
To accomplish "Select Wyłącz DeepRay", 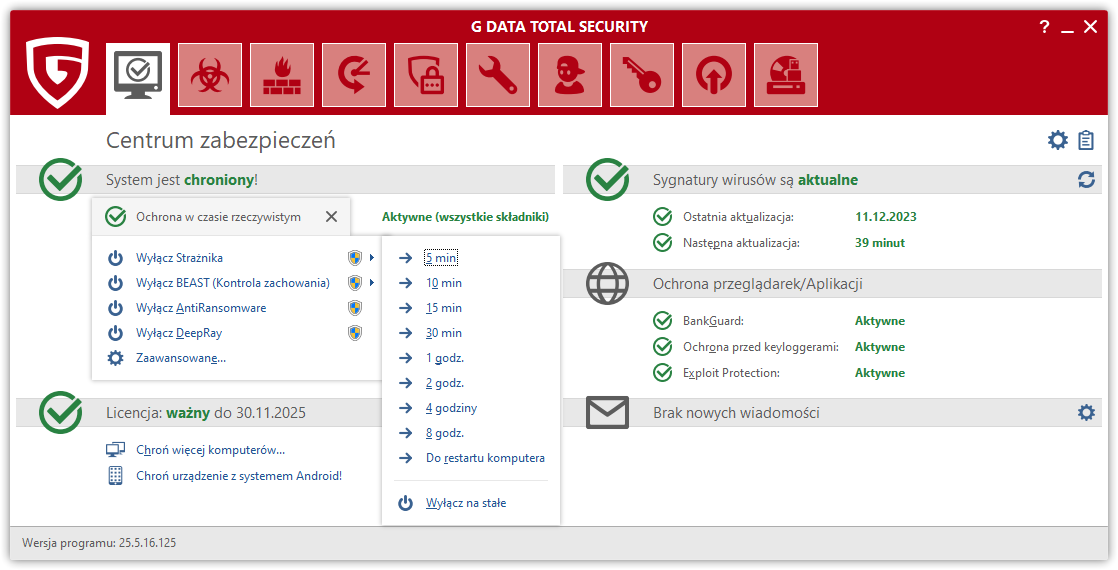I will 179,333.
